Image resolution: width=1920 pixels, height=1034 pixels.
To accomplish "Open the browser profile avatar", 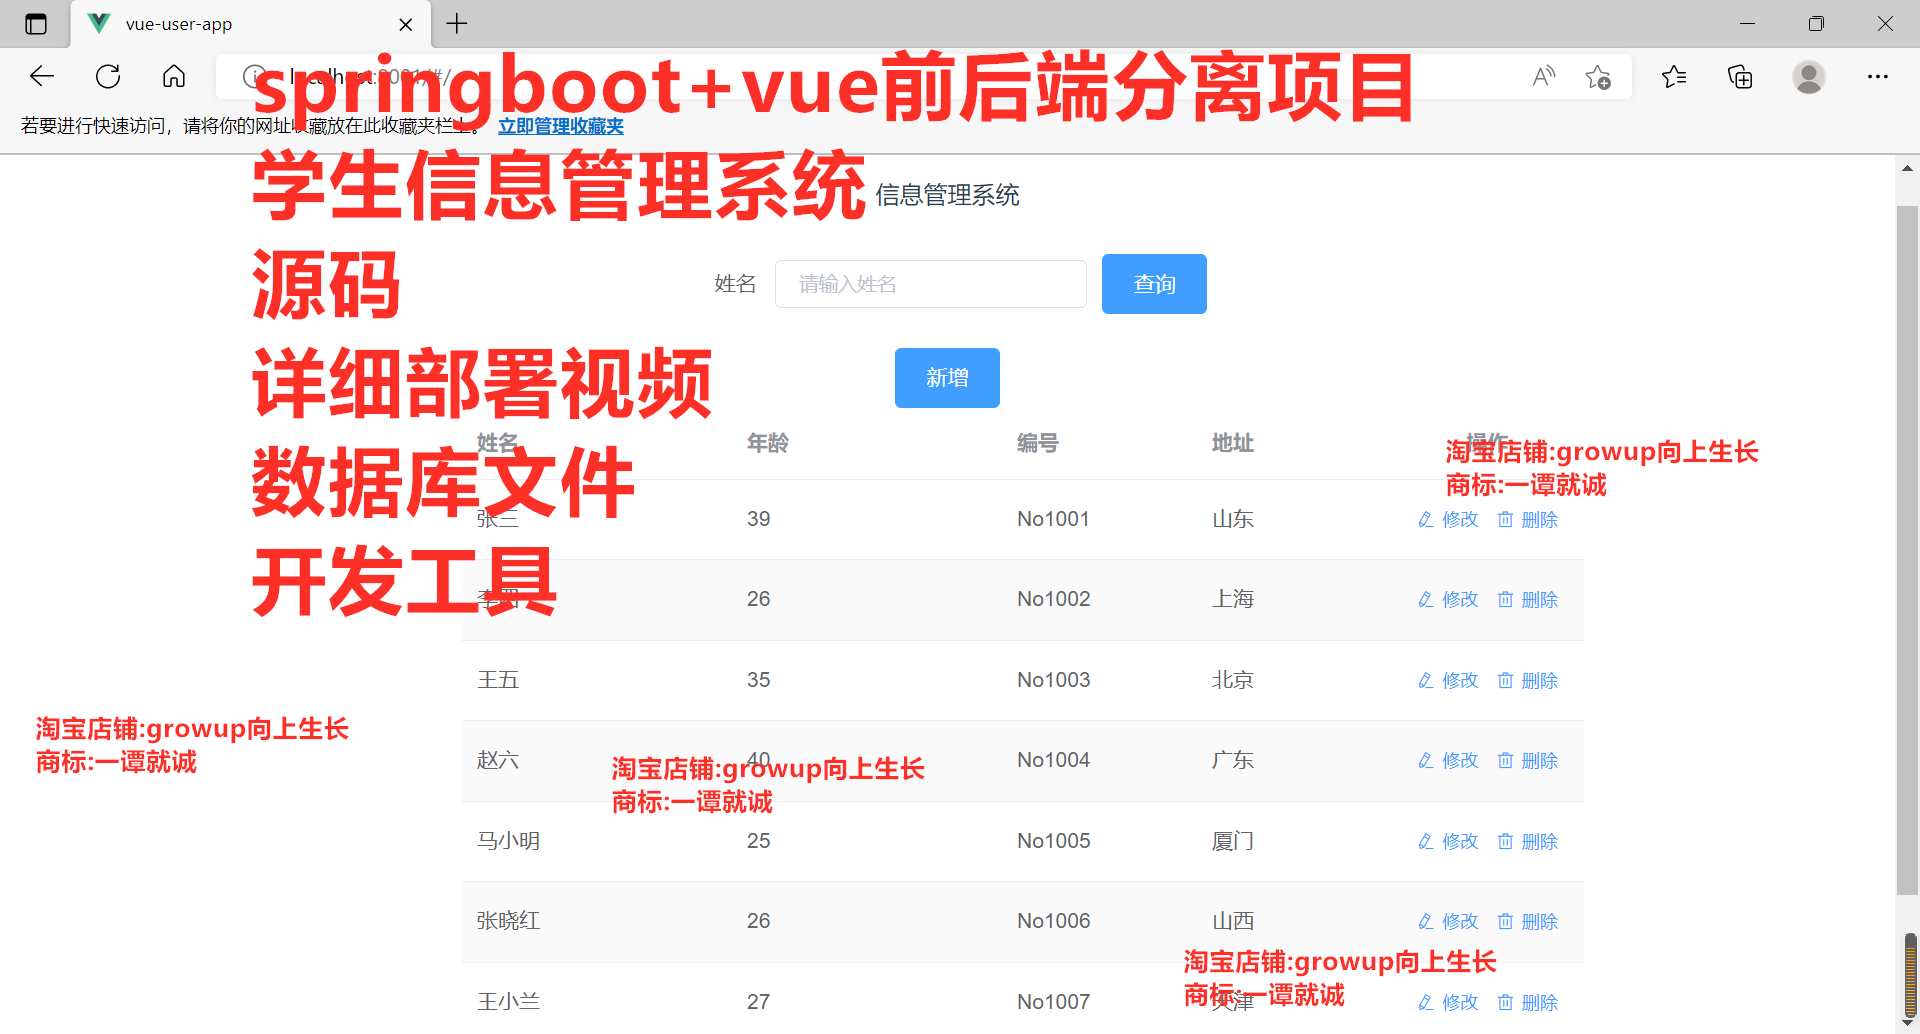I will tap(1809, 76).
